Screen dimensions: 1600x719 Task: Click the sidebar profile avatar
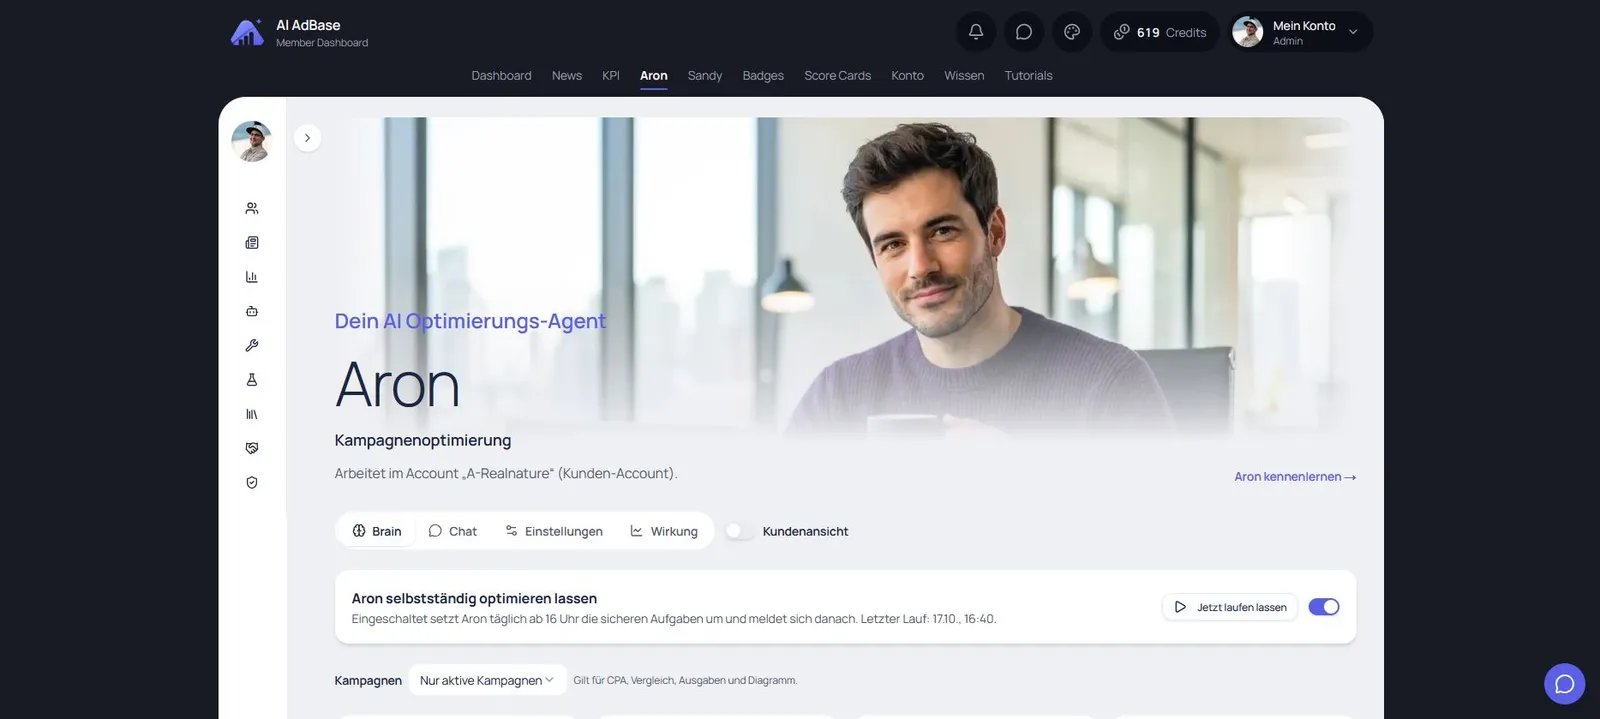click(252, 141)
